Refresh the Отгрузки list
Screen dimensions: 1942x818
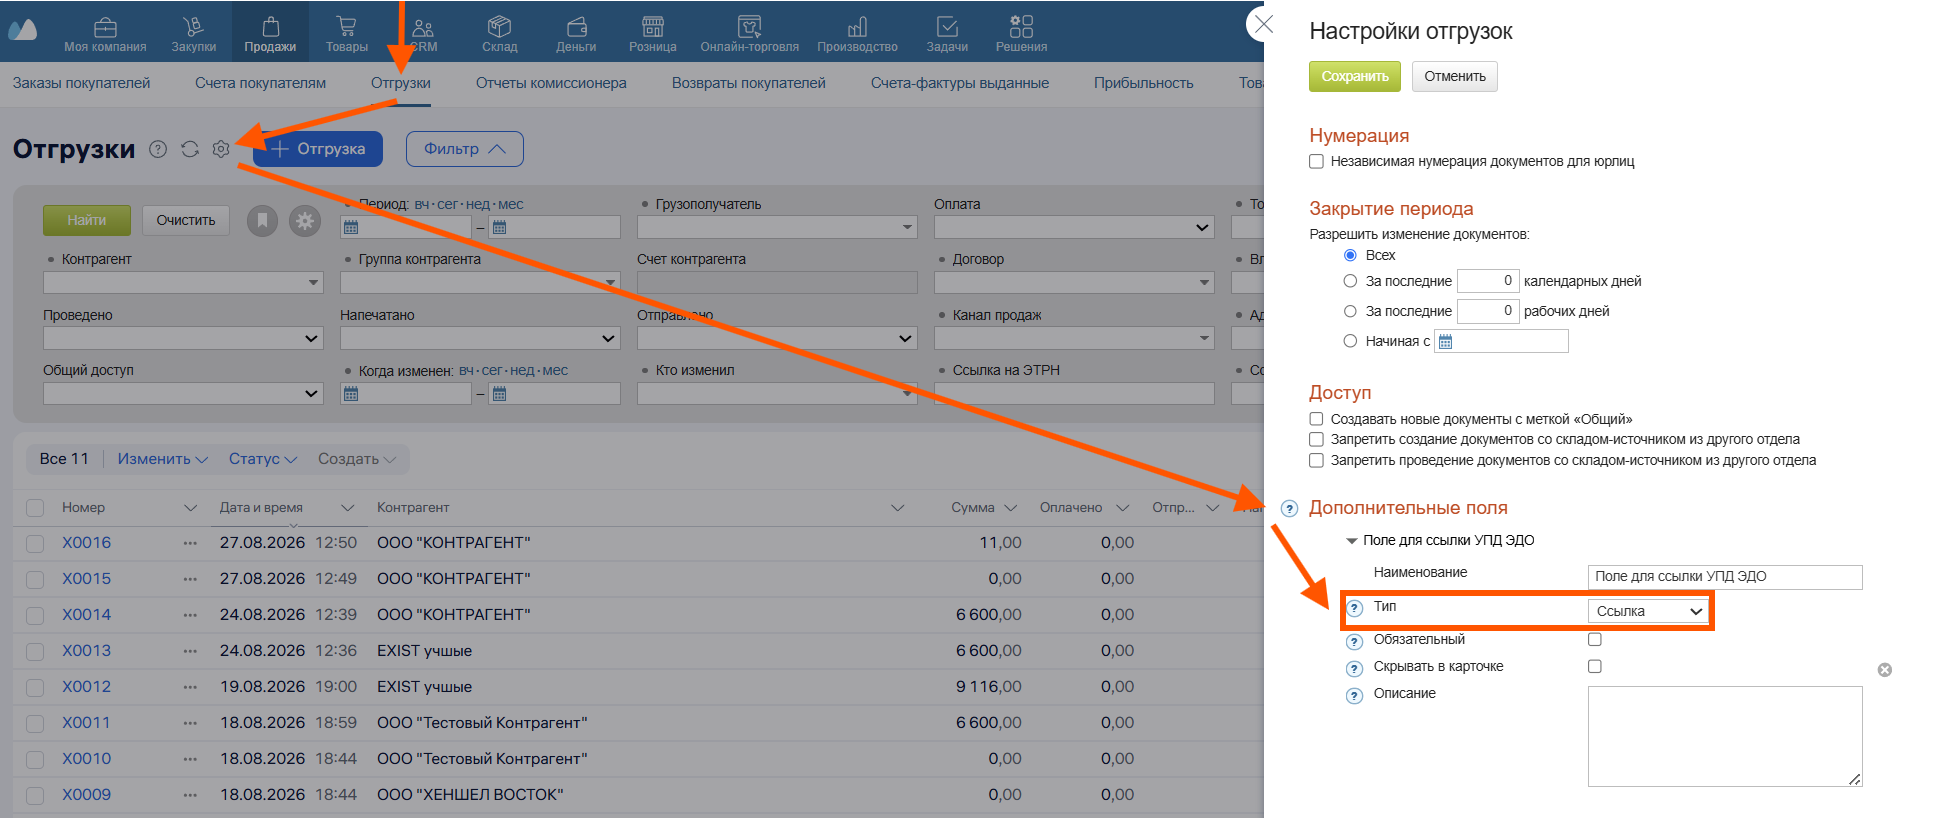point(190,149)
